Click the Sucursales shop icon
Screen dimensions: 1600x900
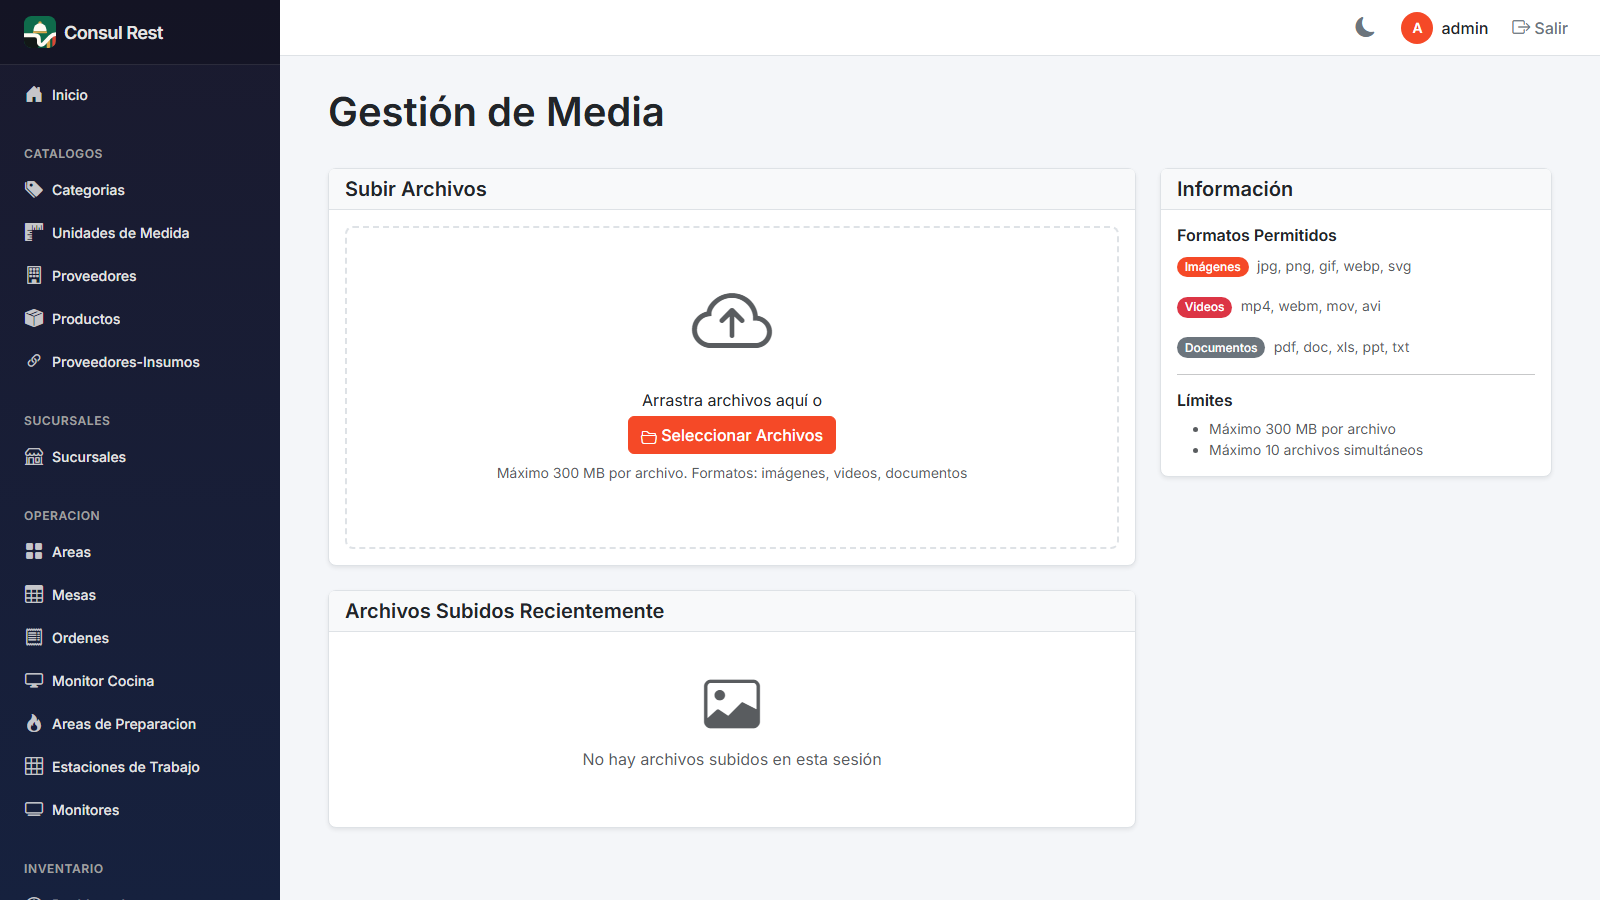pyautogui.click(x=34, y=456)
